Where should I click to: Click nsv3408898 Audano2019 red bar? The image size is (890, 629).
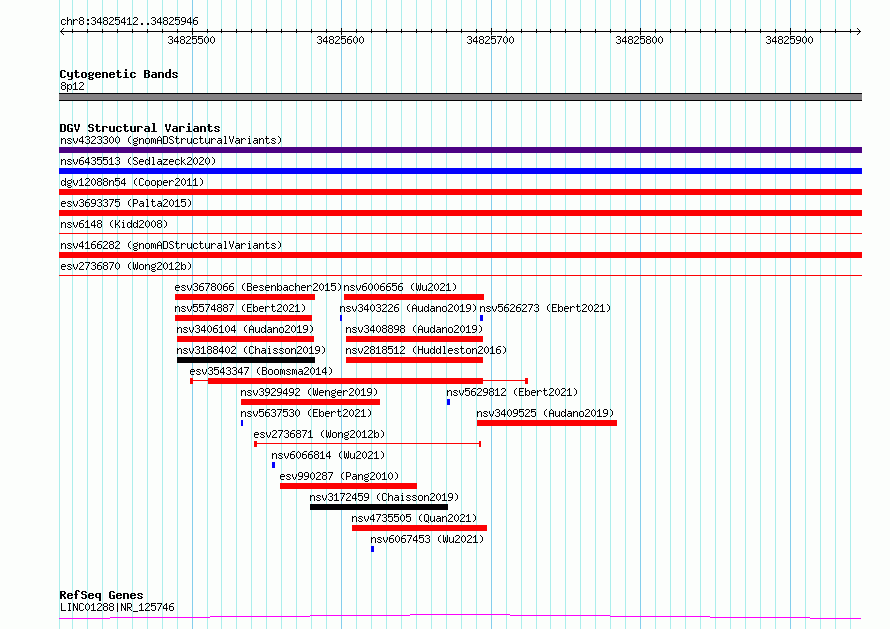pyautogui.click(x=414, y=339)
